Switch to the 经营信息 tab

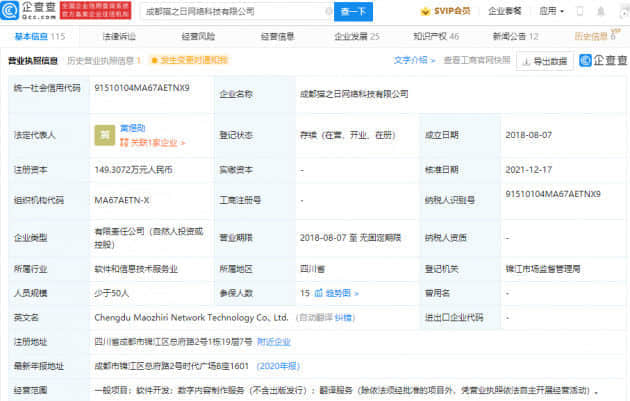point(278,37)
